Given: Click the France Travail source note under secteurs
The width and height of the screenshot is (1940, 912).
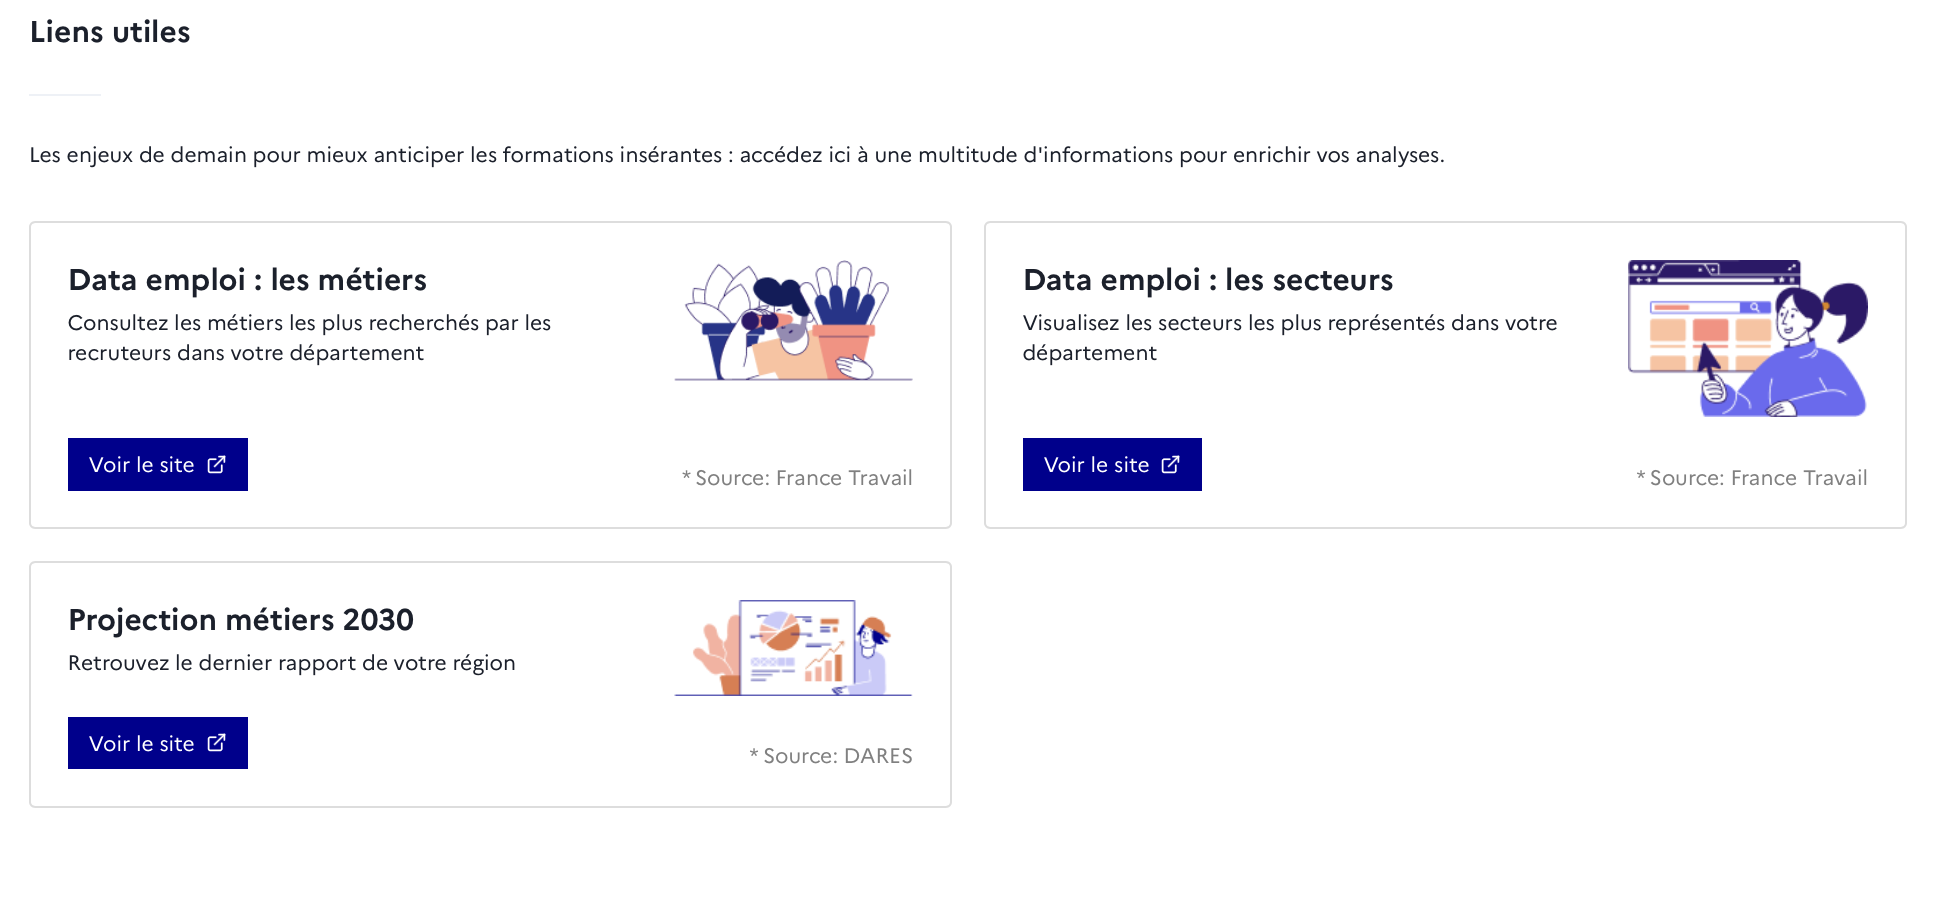Looking at the screenshot, I should click(1752, 478).
